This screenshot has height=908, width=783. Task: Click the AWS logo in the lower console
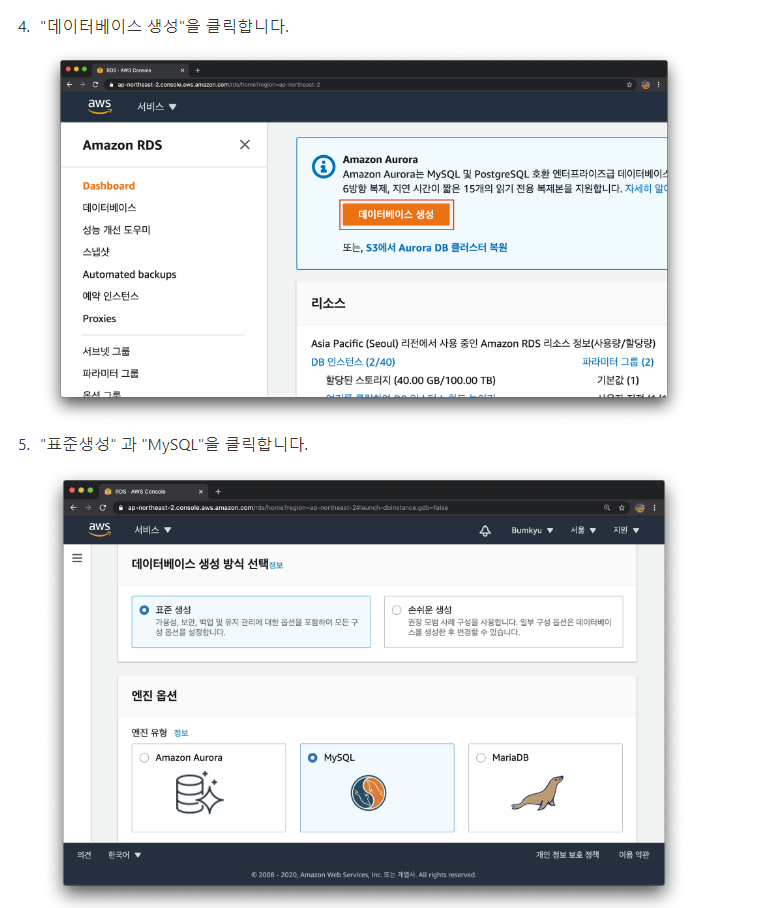100,529
